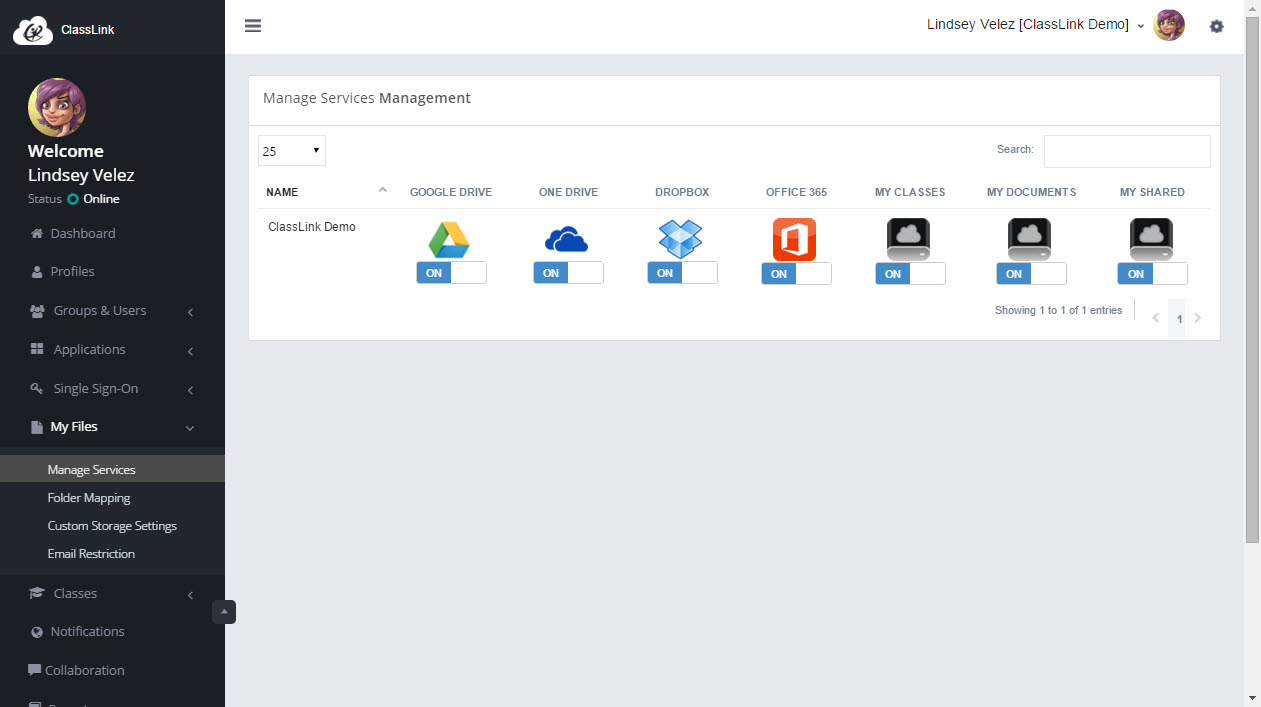Click the Profiles person icon
The height and width of the screenshot is (707, 1261).
tap(38, 272)
